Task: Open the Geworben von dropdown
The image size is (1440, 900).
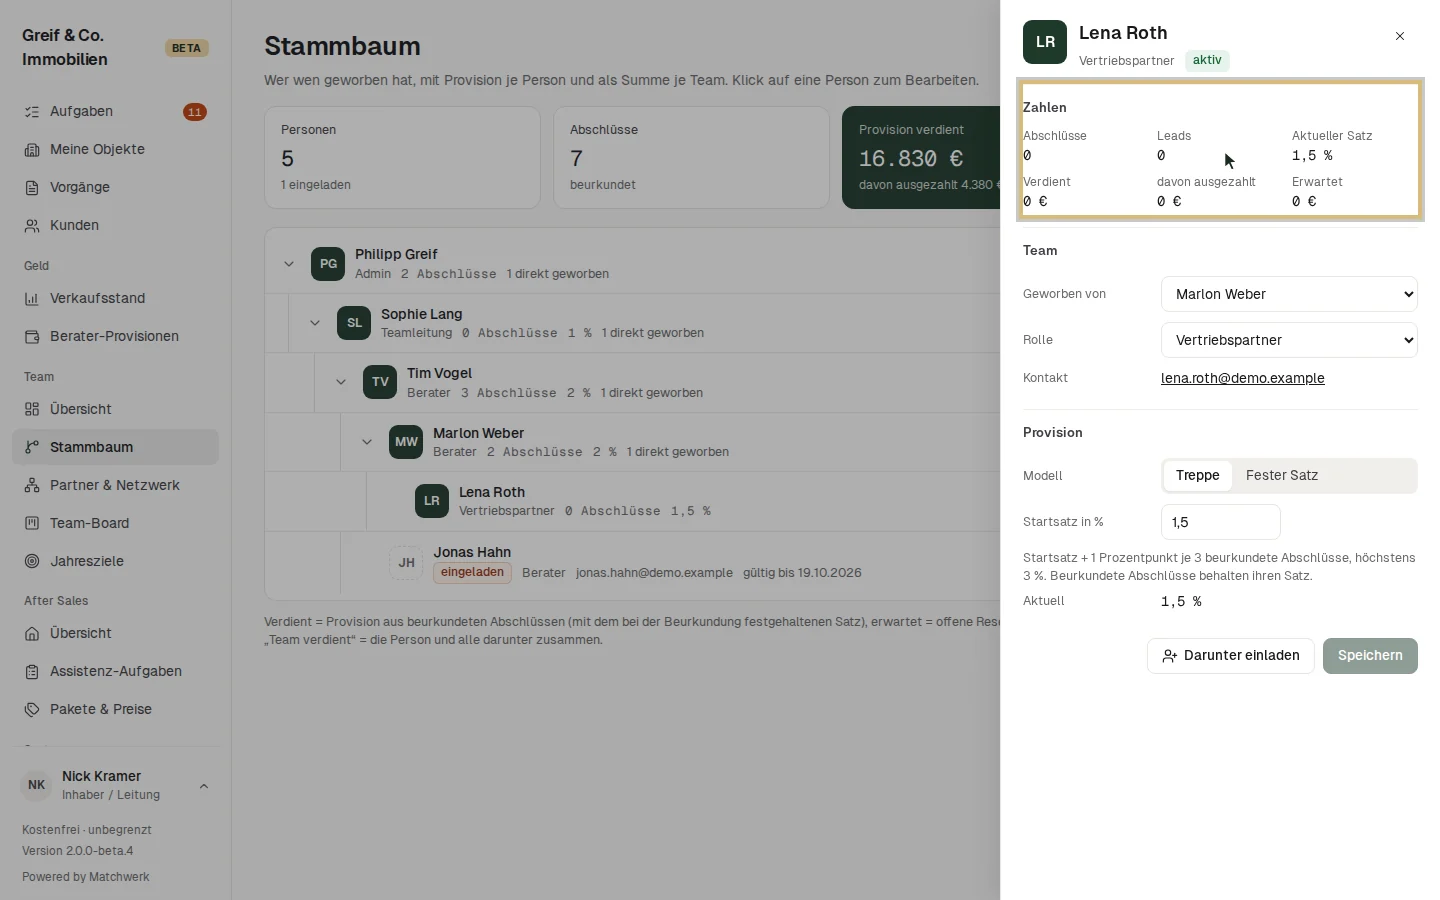Action: pos(1289,294)
